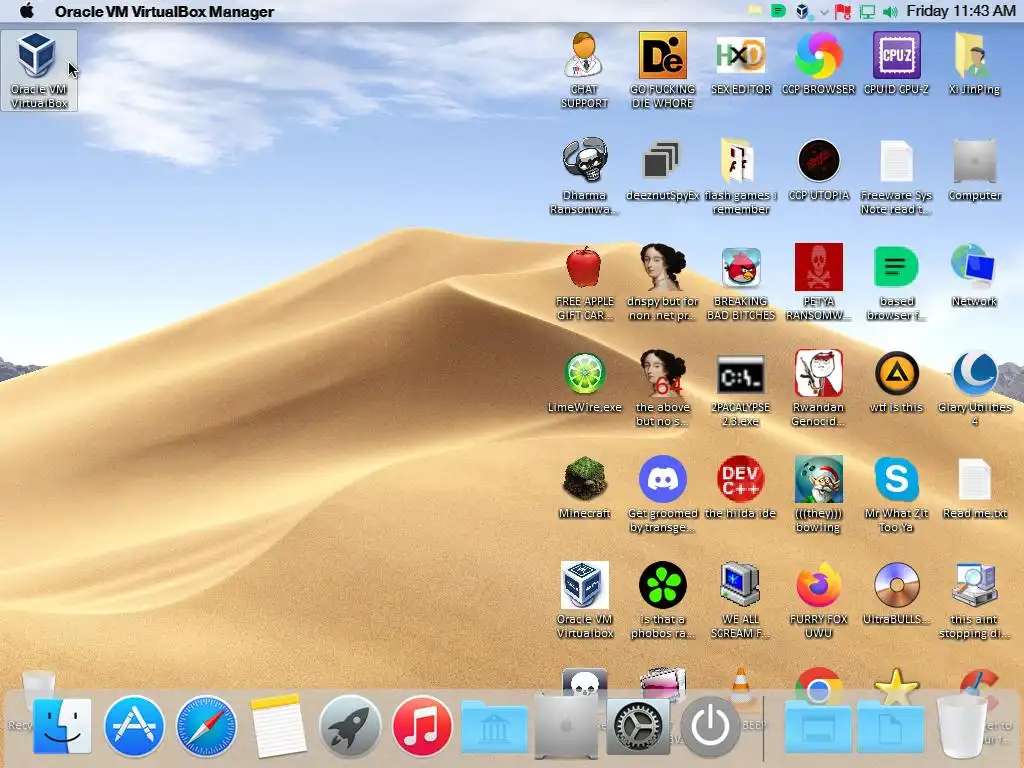Click the power button dock icon

click(711, 726)
